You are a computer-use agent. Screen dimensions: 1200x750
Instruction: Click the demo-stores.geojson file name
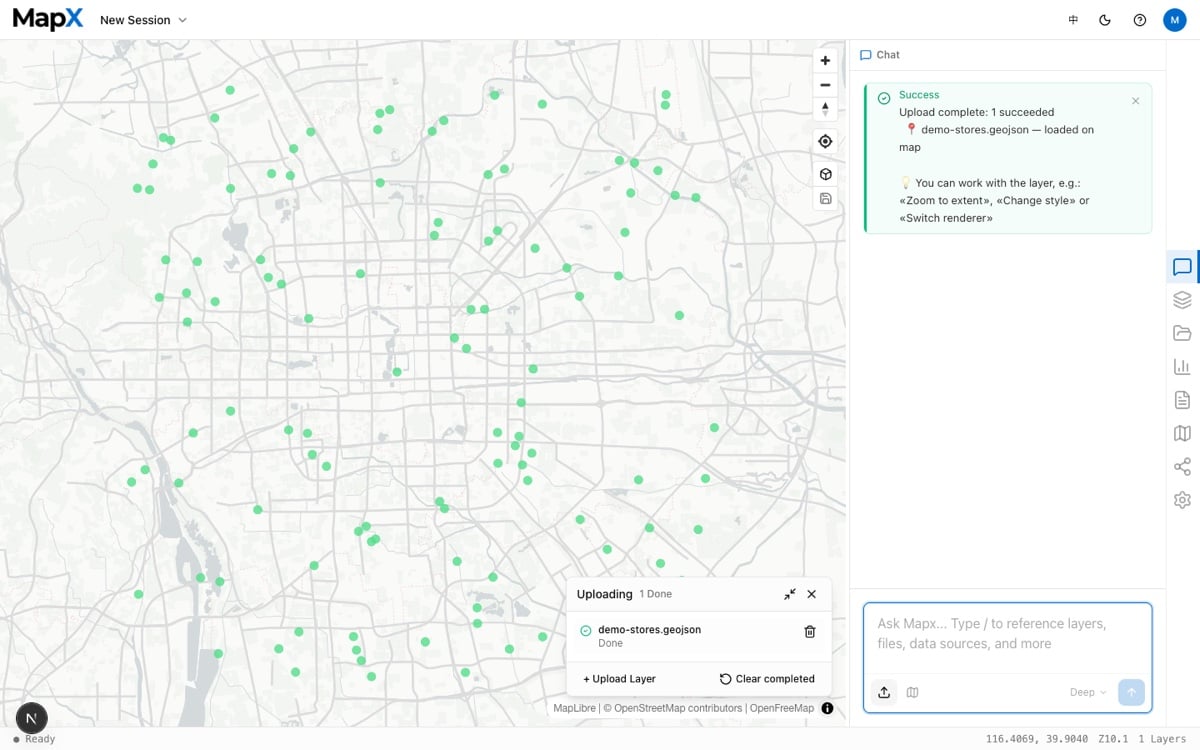pos(649,630)
